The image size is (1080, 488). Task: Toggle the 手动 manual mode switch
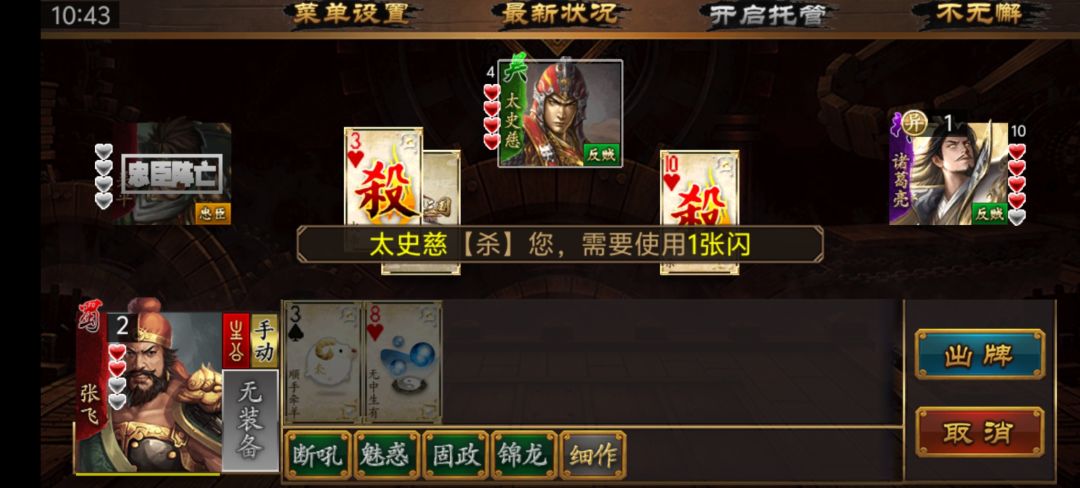pos(264,341)
